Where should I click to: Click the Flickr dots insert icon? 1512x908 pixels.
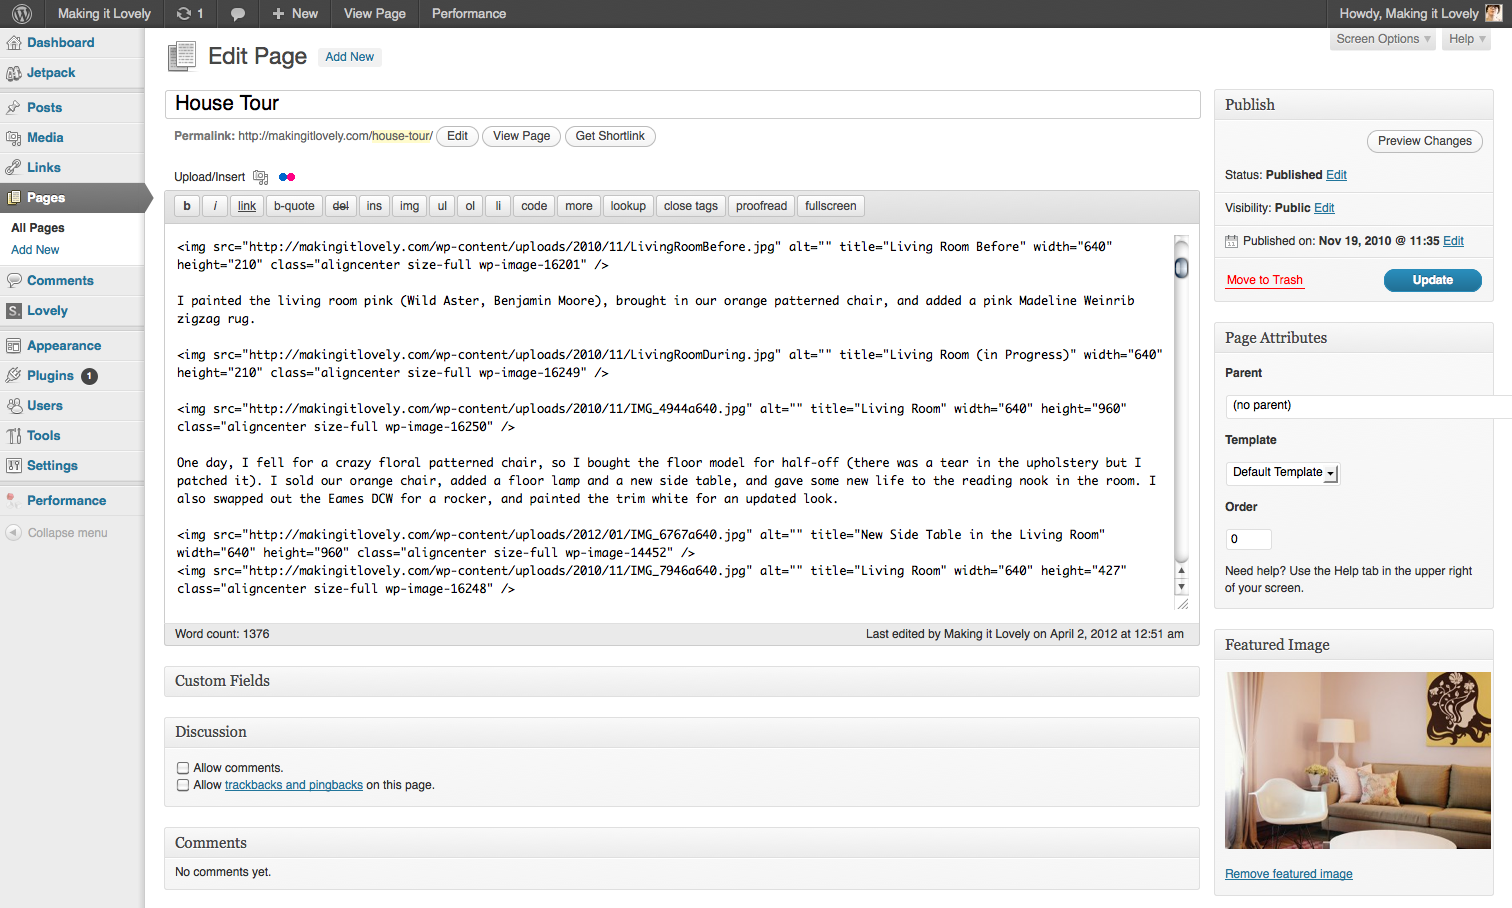pos(287,177)
